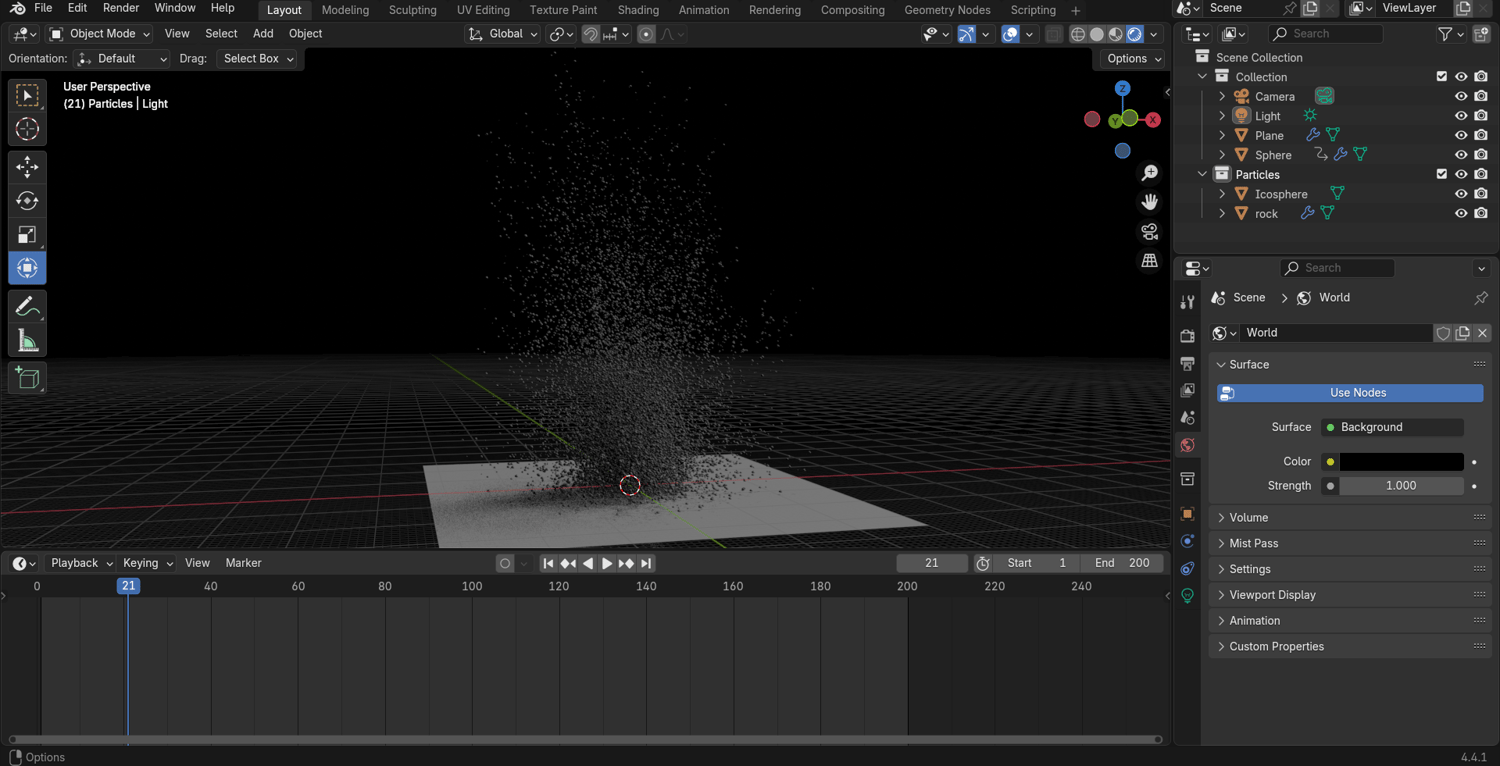Expand the Mist Pass panel
1500x766 pixels.
click(1253, 543)
